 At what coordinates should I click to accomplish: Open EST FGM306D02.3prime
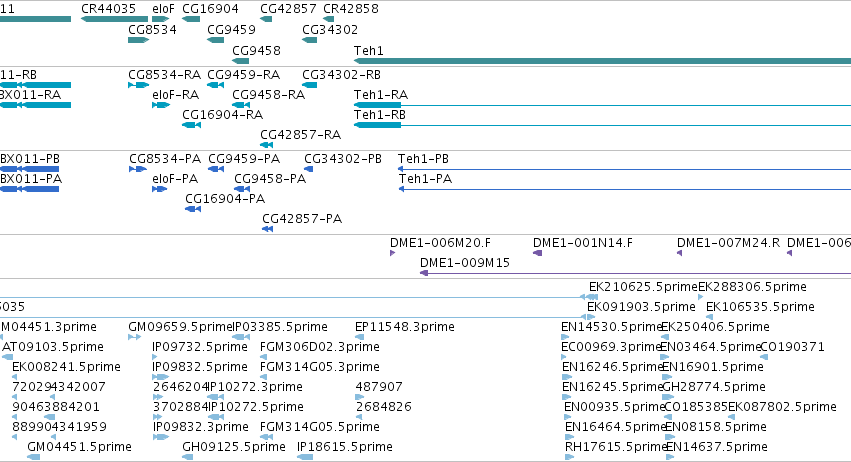(x=320, y=347)
